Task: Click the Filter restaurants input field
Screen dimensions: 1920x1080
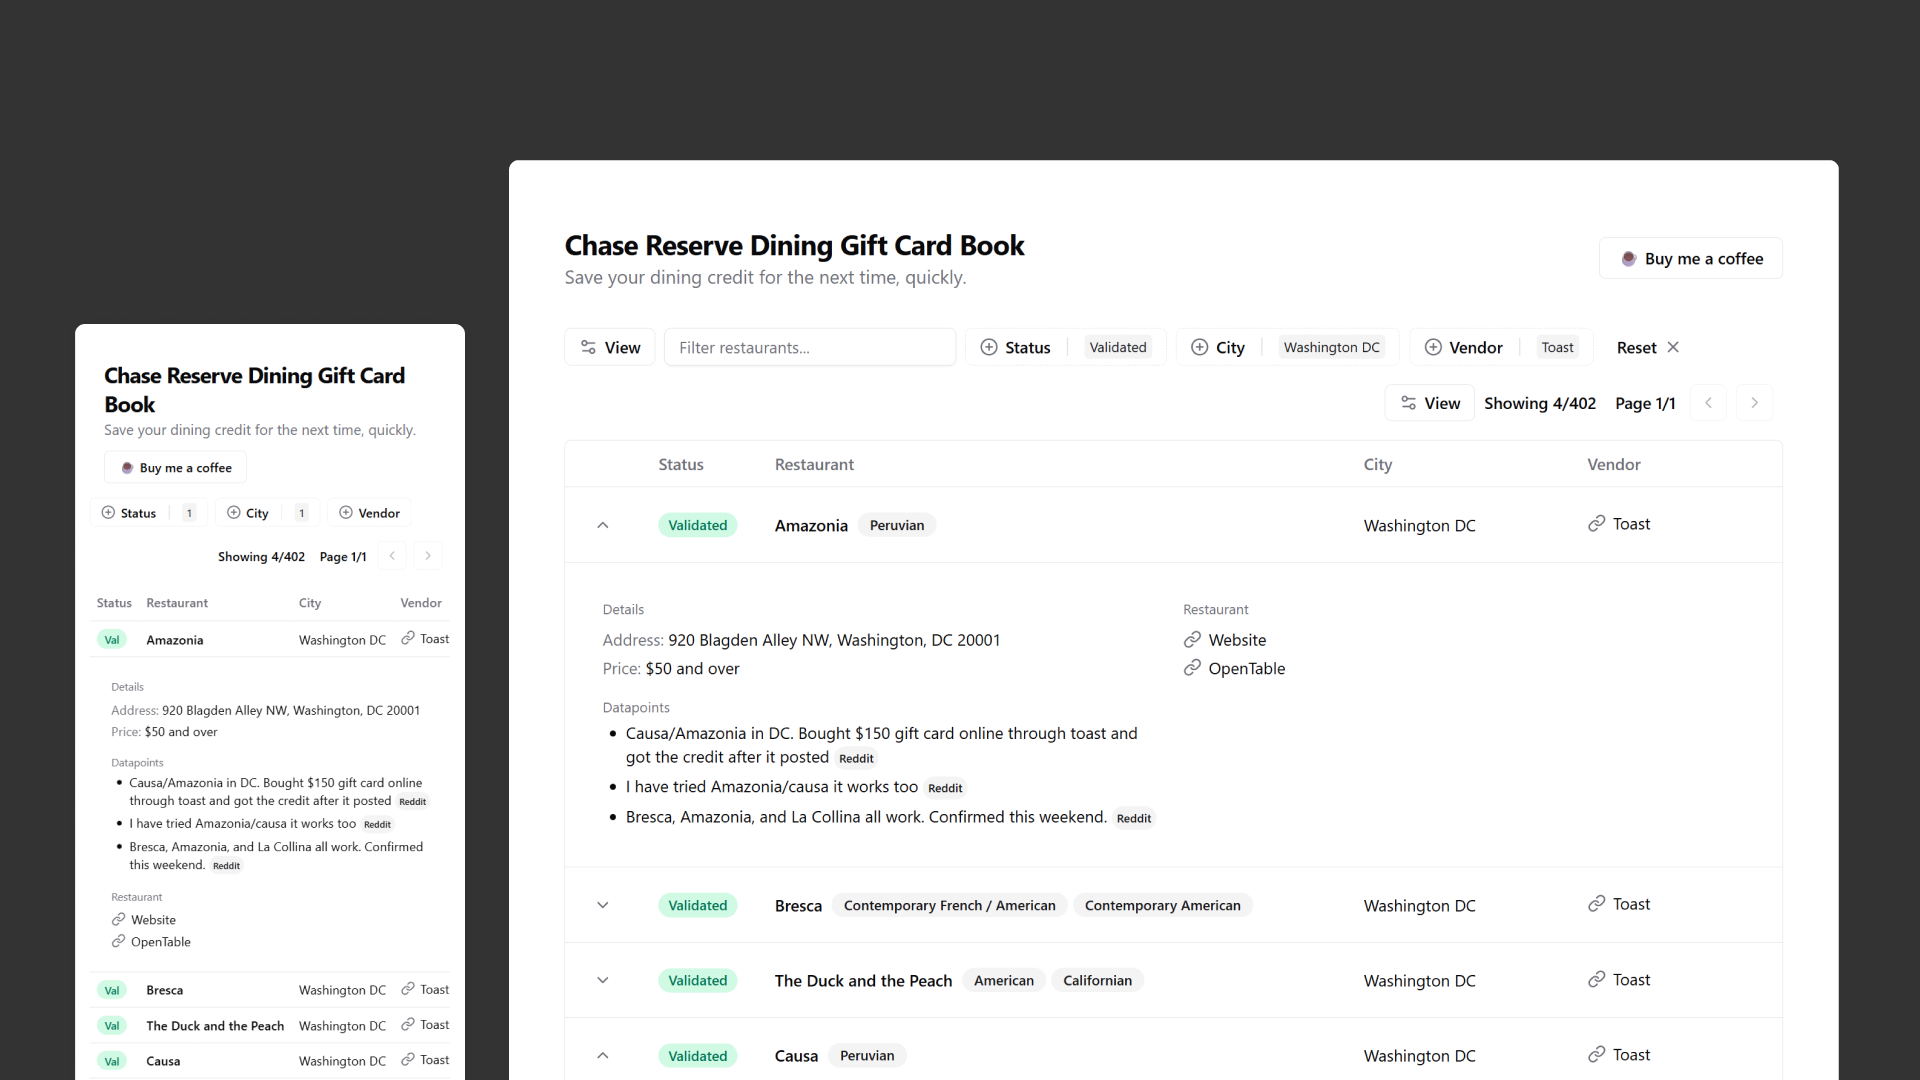Action: (809, 347)
